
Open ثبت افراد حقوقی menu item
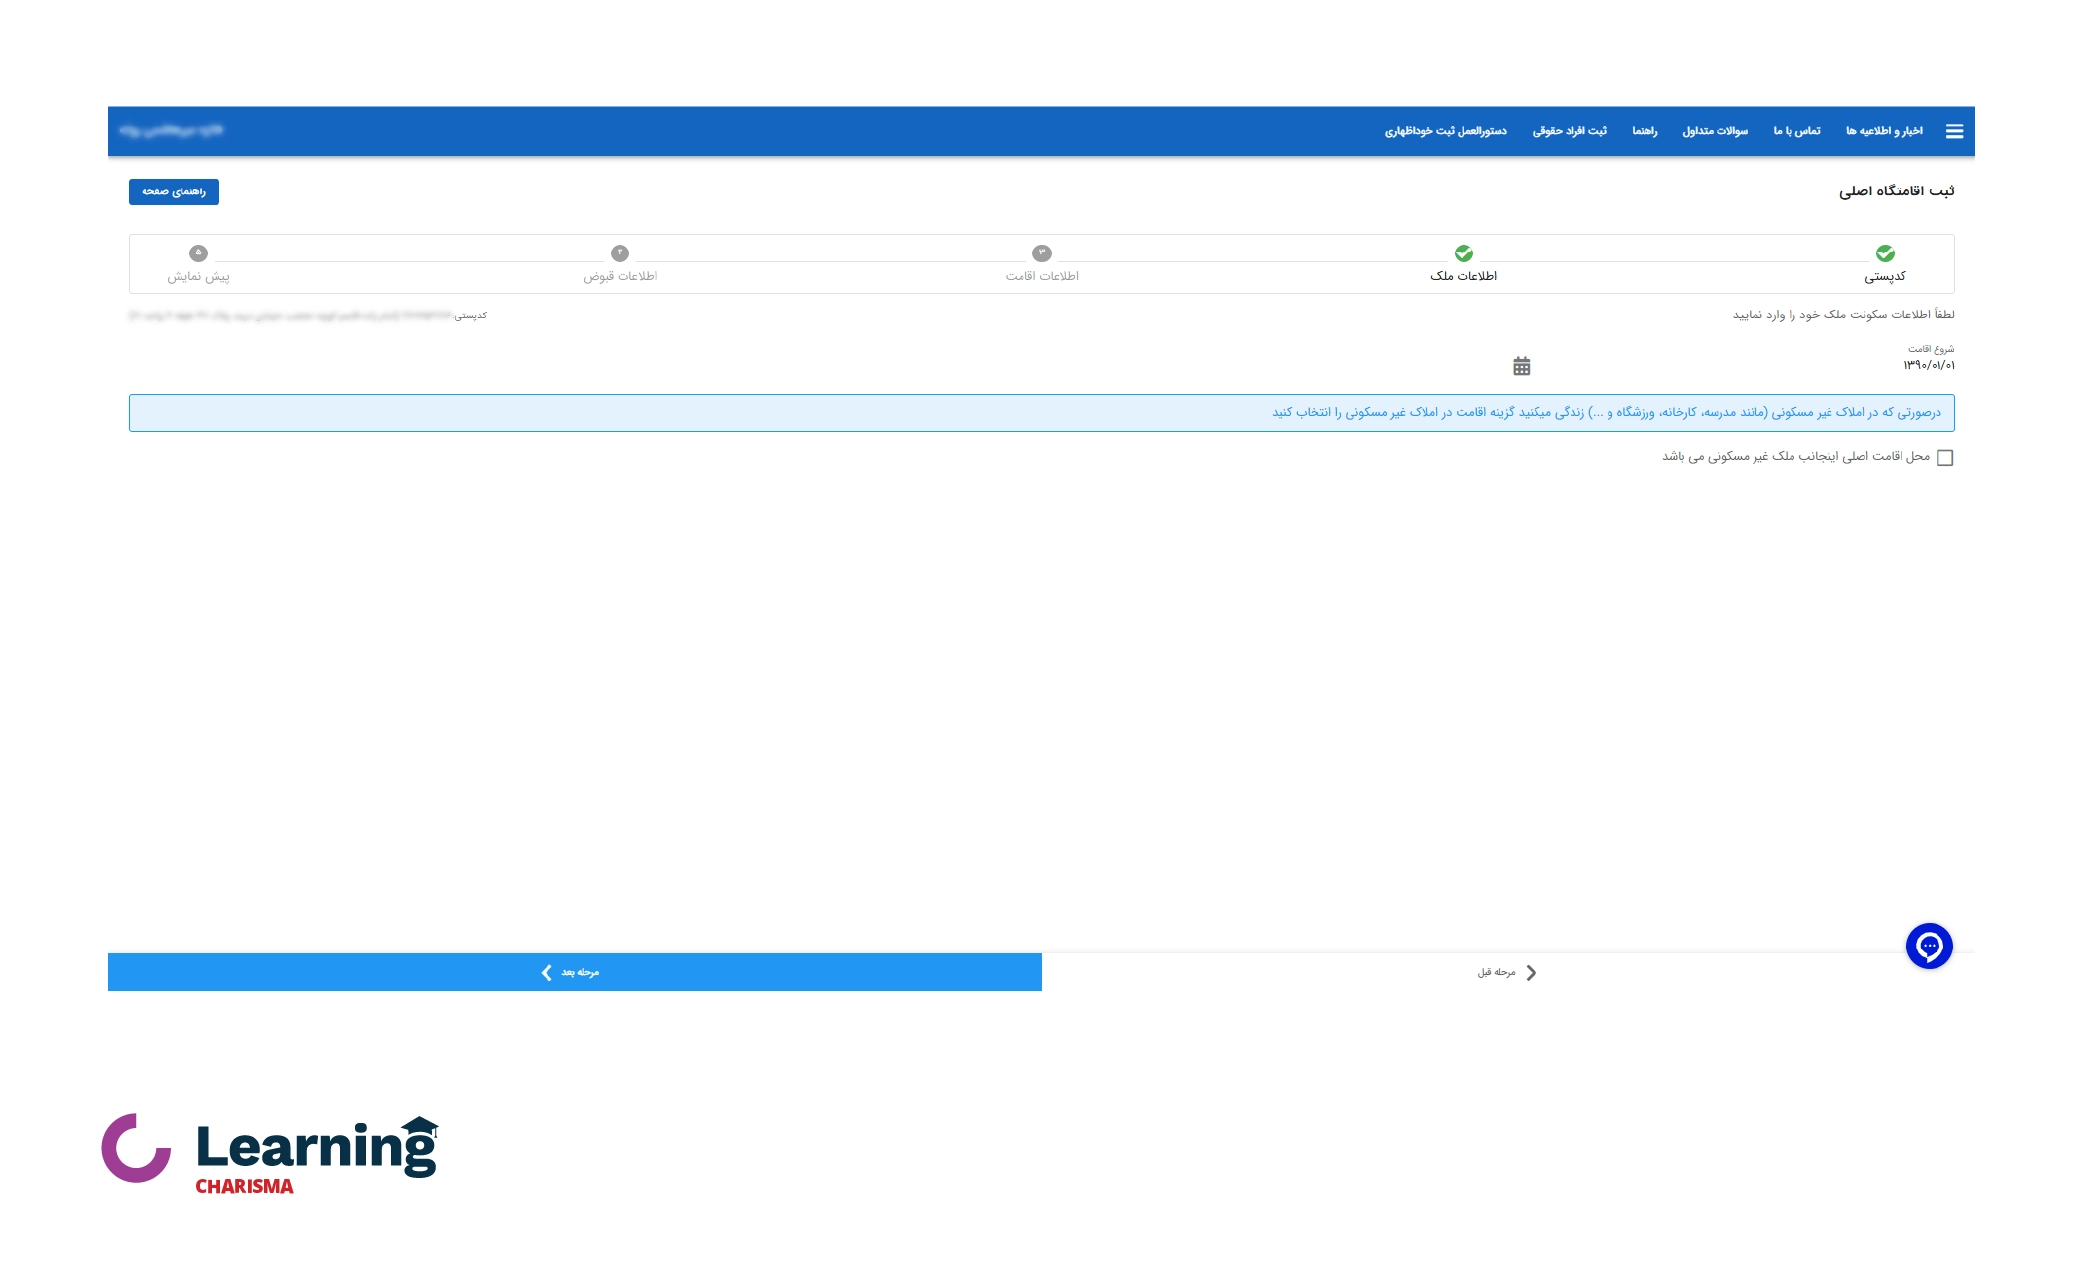[x=1569, y=131]
